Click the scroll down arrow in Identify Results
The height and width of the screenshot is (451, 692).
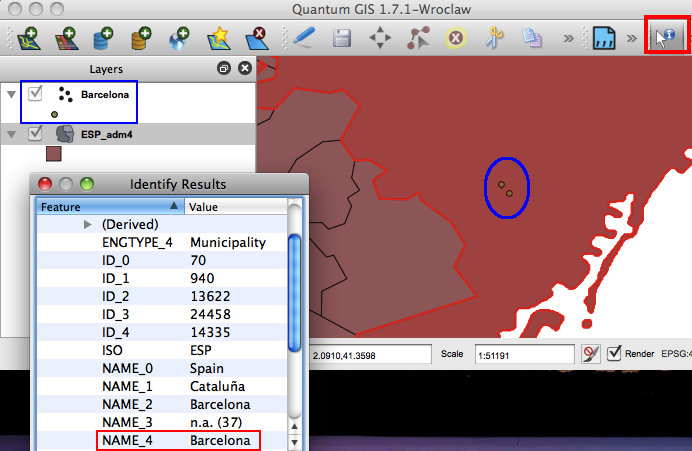coord(294,442)
